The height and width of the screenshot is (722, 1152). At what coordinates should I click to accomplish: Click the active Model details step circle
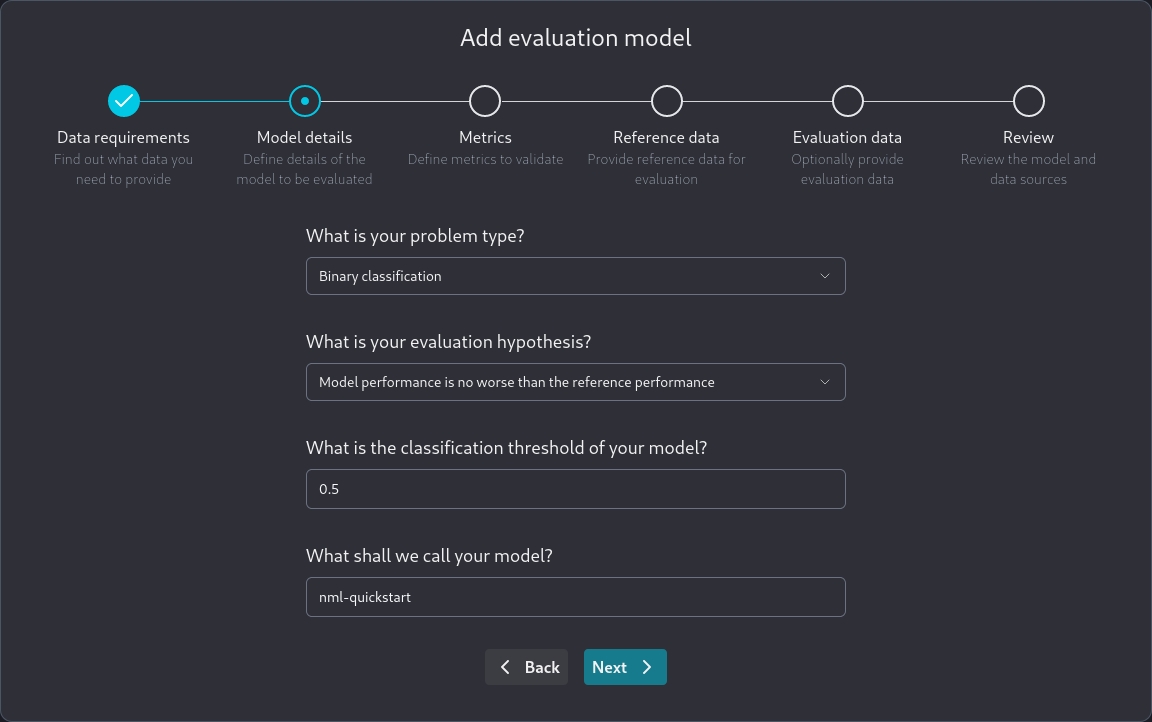click(x=305, y=101)
